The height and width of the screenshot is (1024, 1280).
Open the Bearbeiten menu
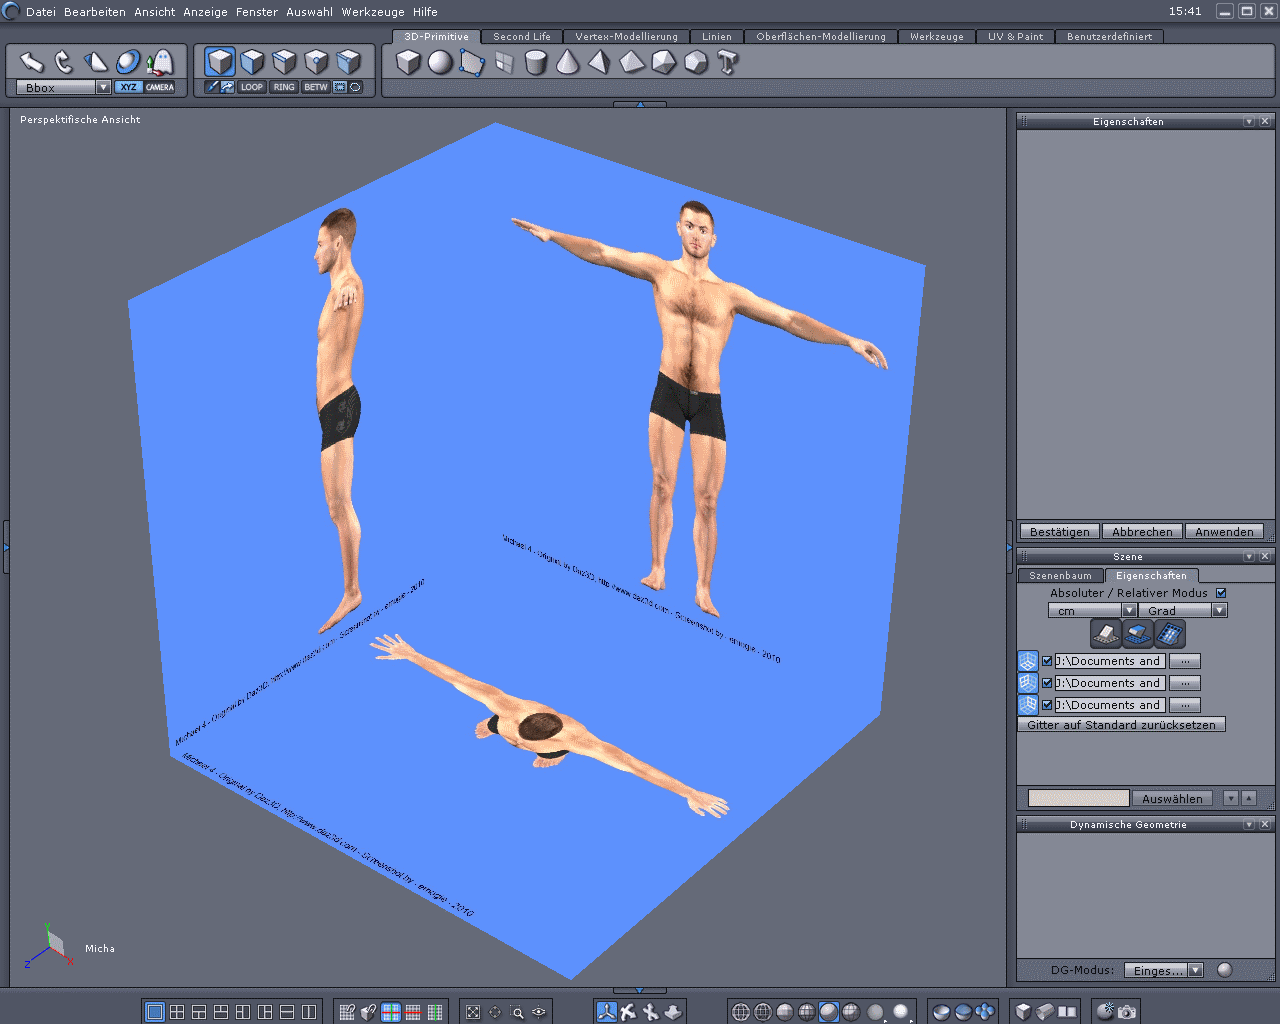click(95, 12)
